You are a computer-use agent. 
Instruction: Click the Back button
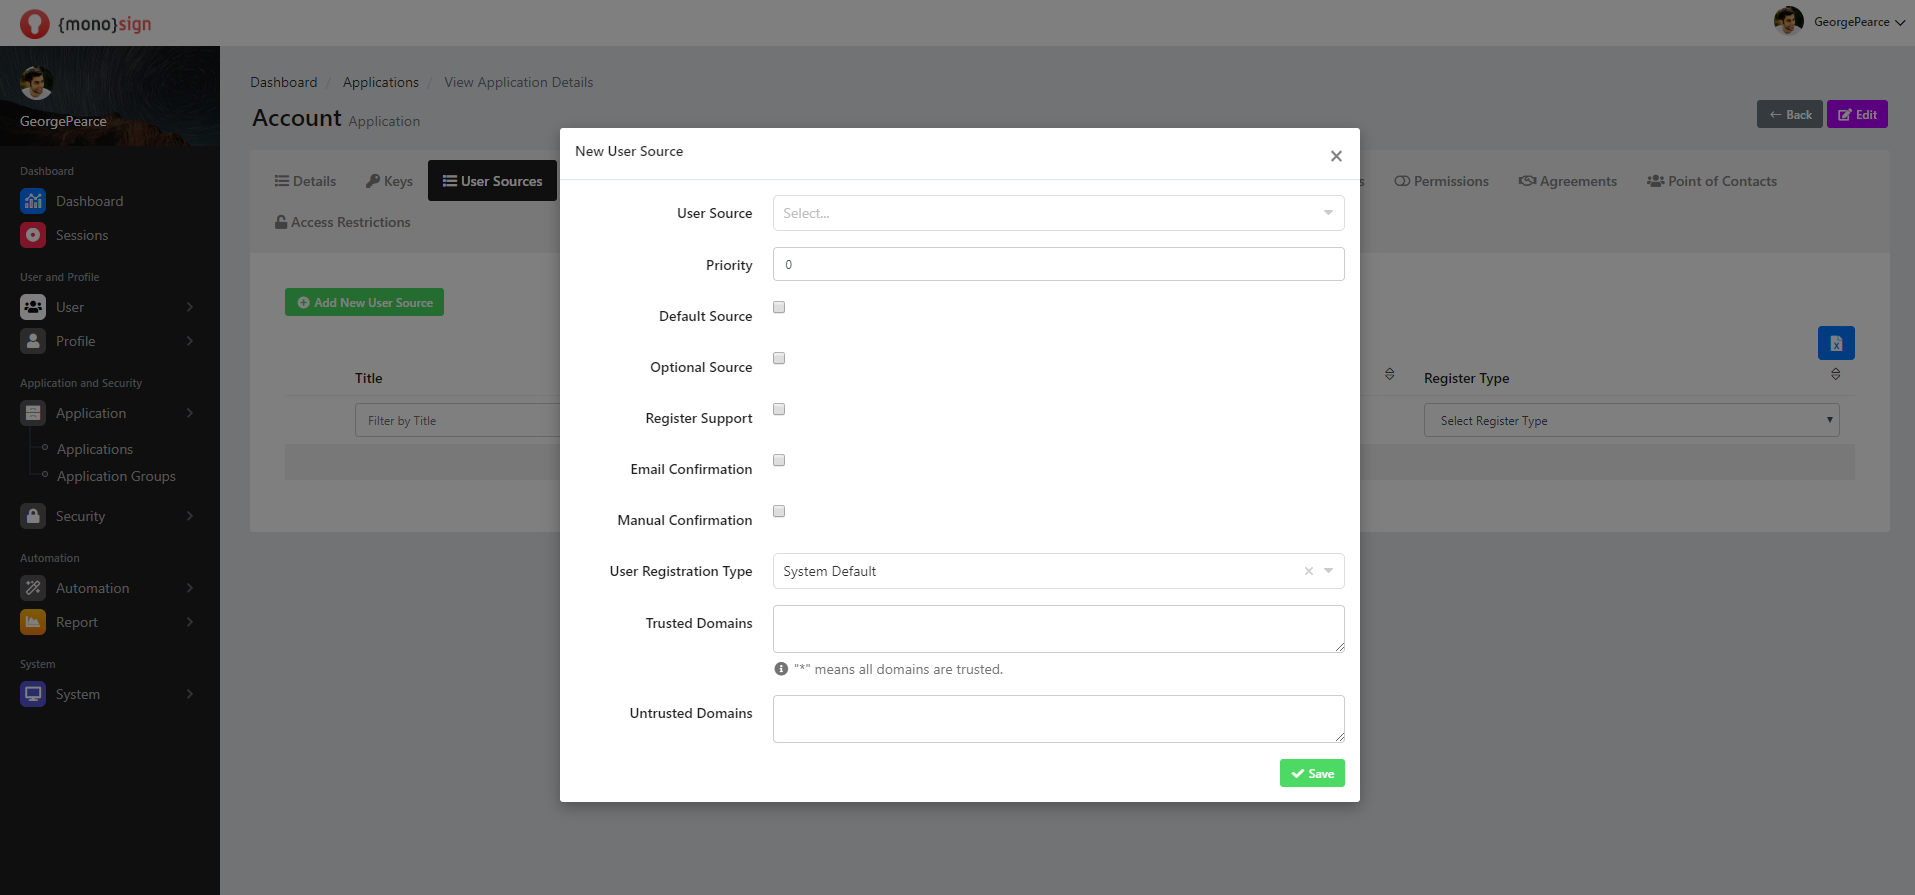[1790, 114]
